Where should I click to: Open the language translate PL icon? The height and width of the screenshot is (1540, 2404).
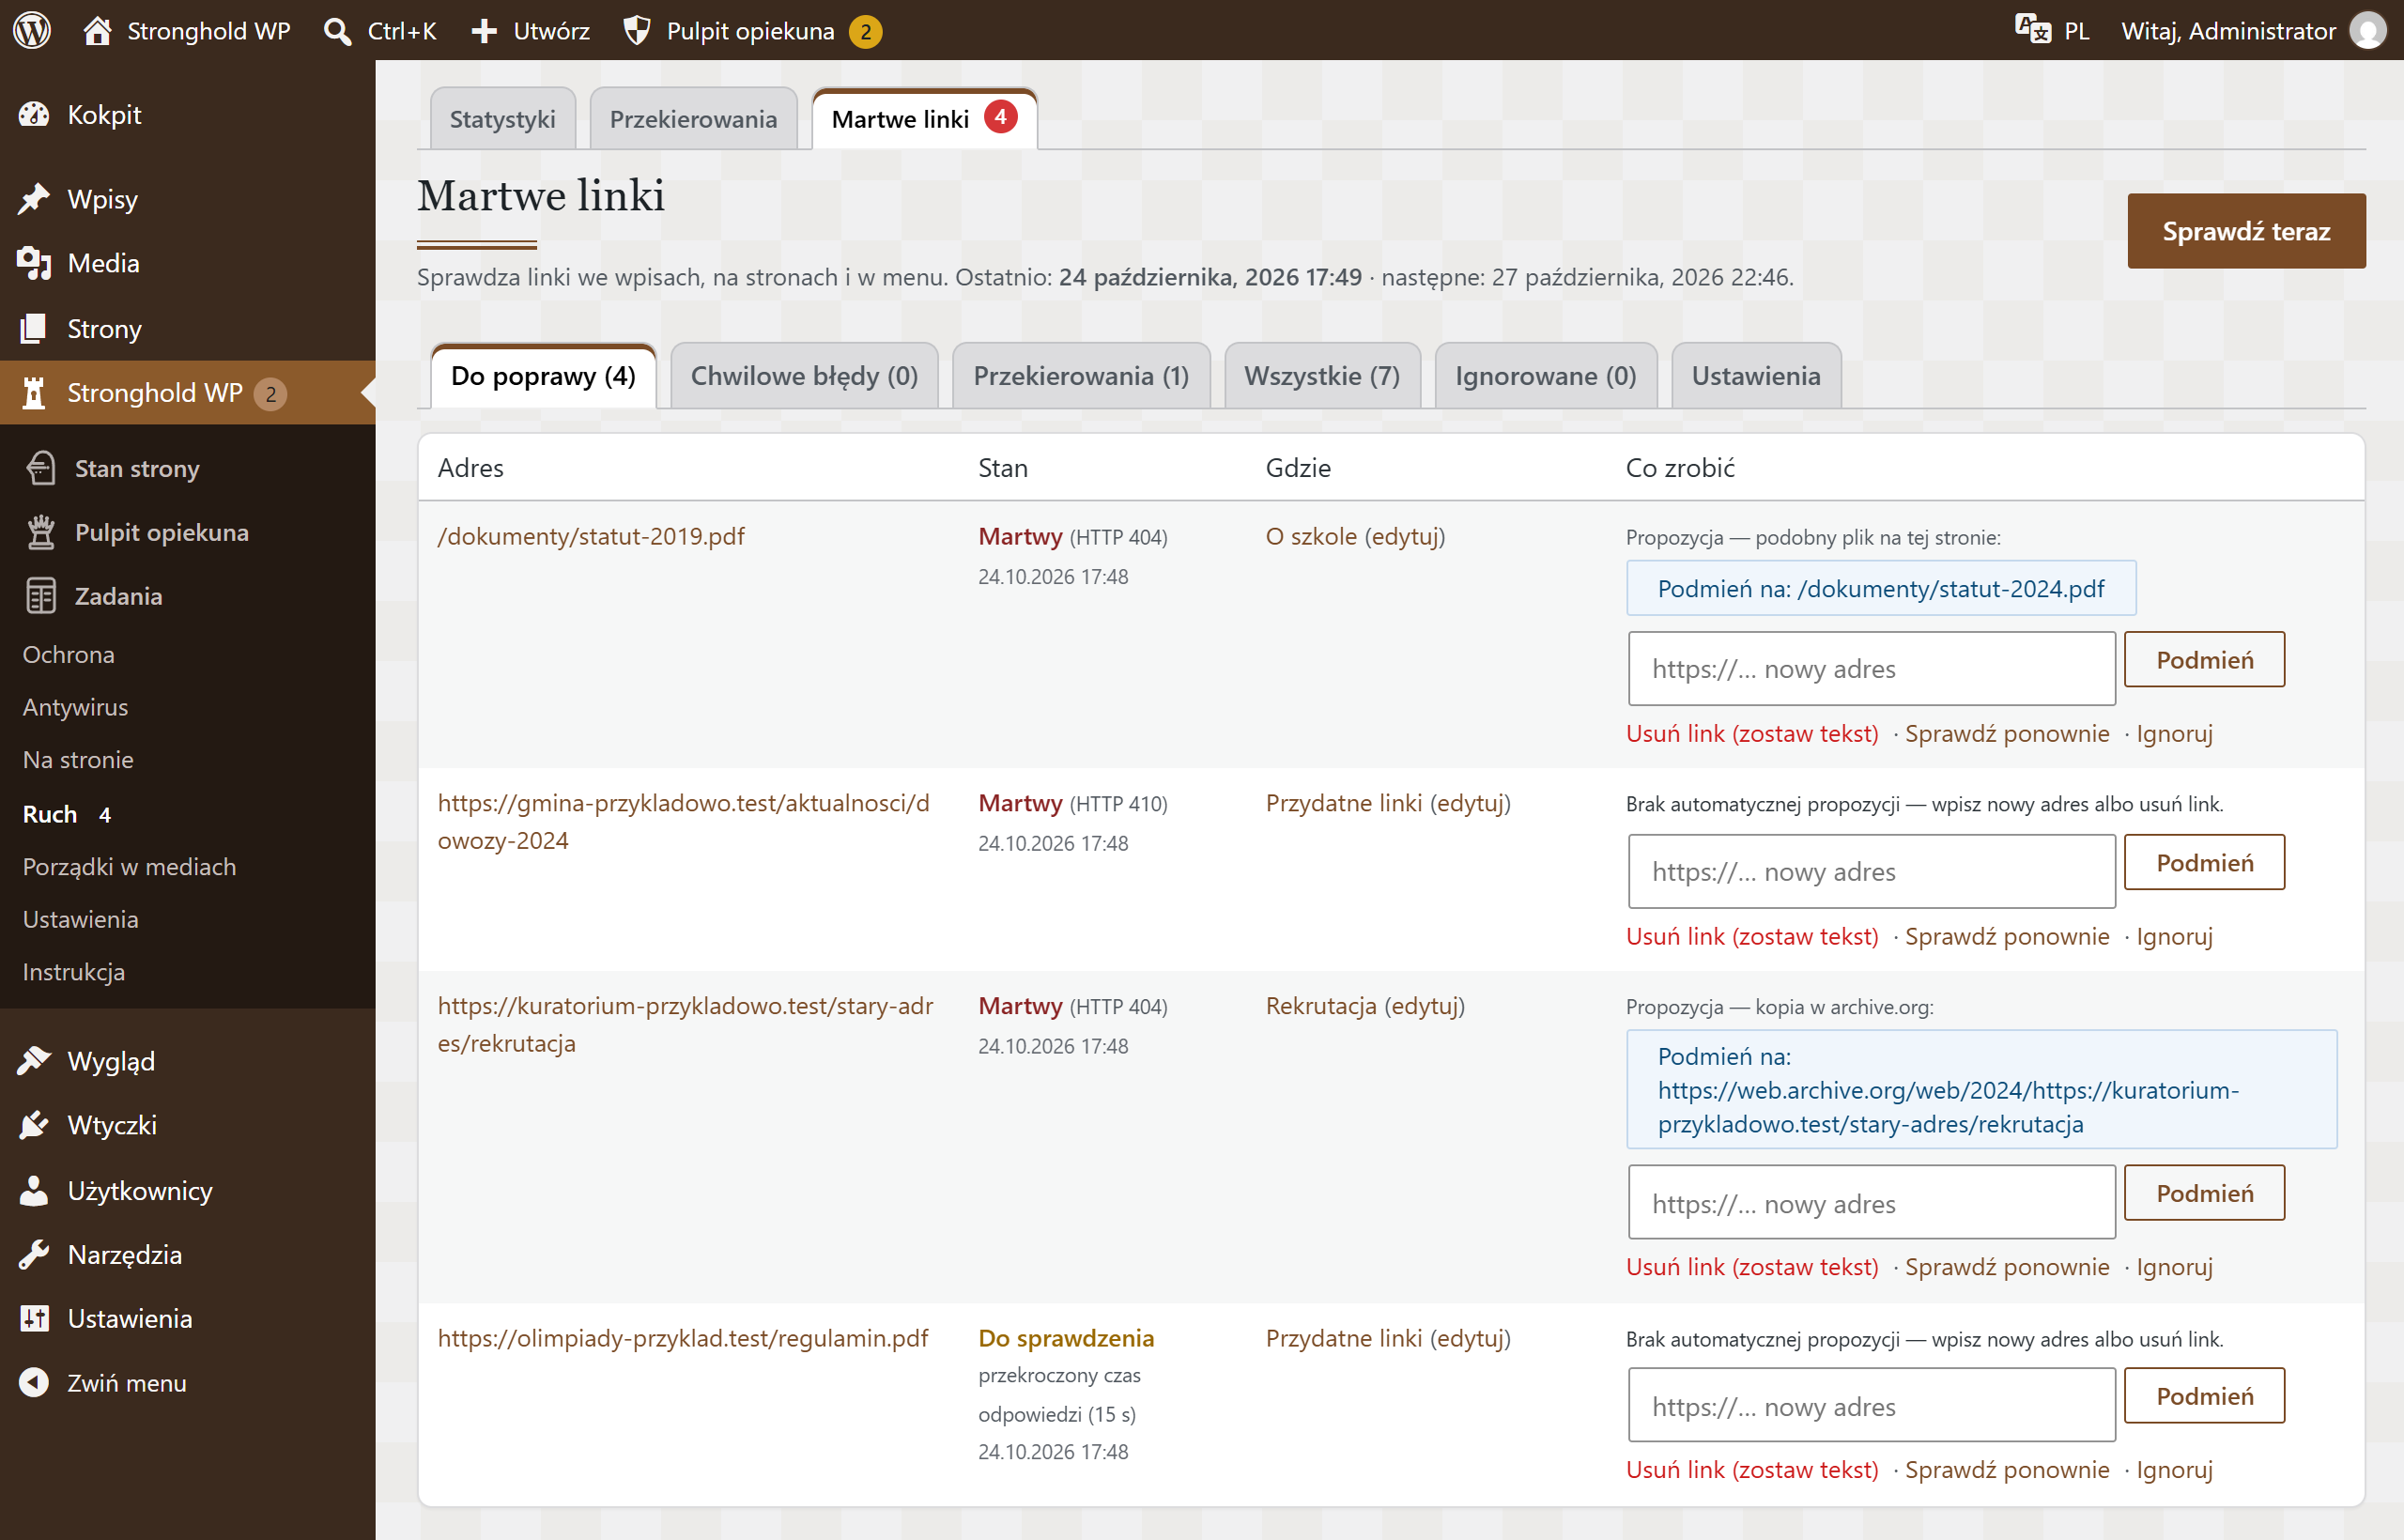tap(2032, 29)
